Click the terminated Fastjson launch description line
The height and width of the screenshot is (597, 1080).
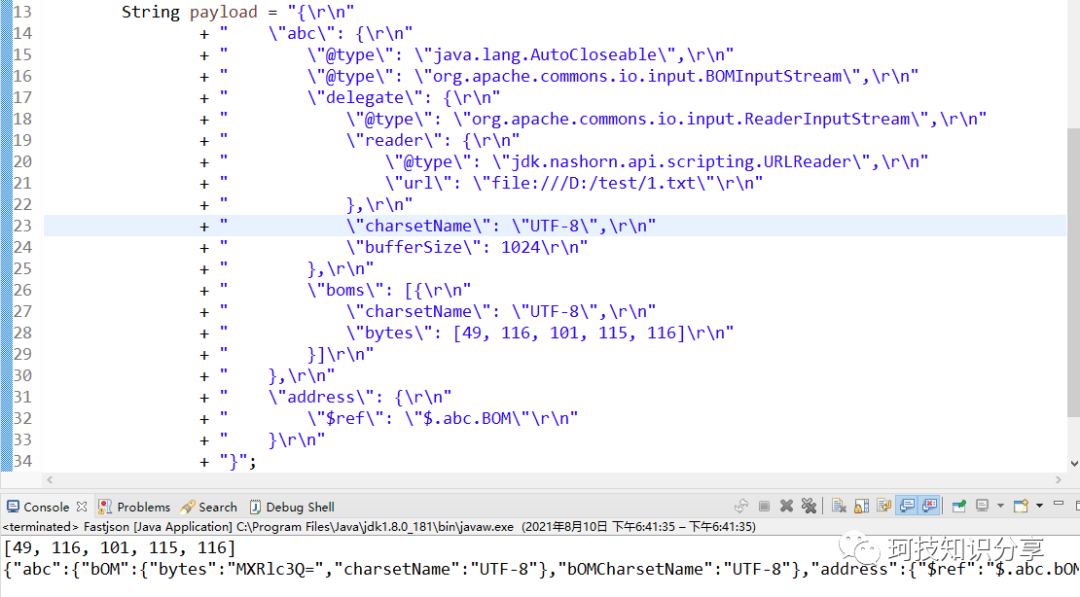379,527
